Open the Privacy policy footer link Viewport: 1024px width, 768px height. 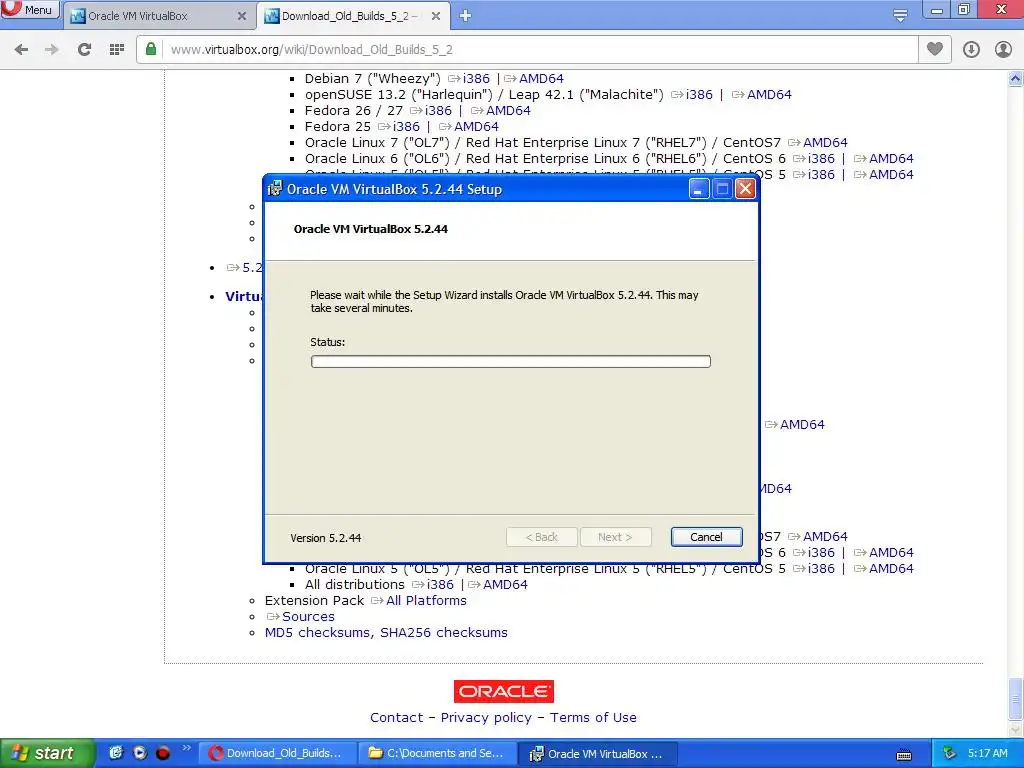point(486,718)
